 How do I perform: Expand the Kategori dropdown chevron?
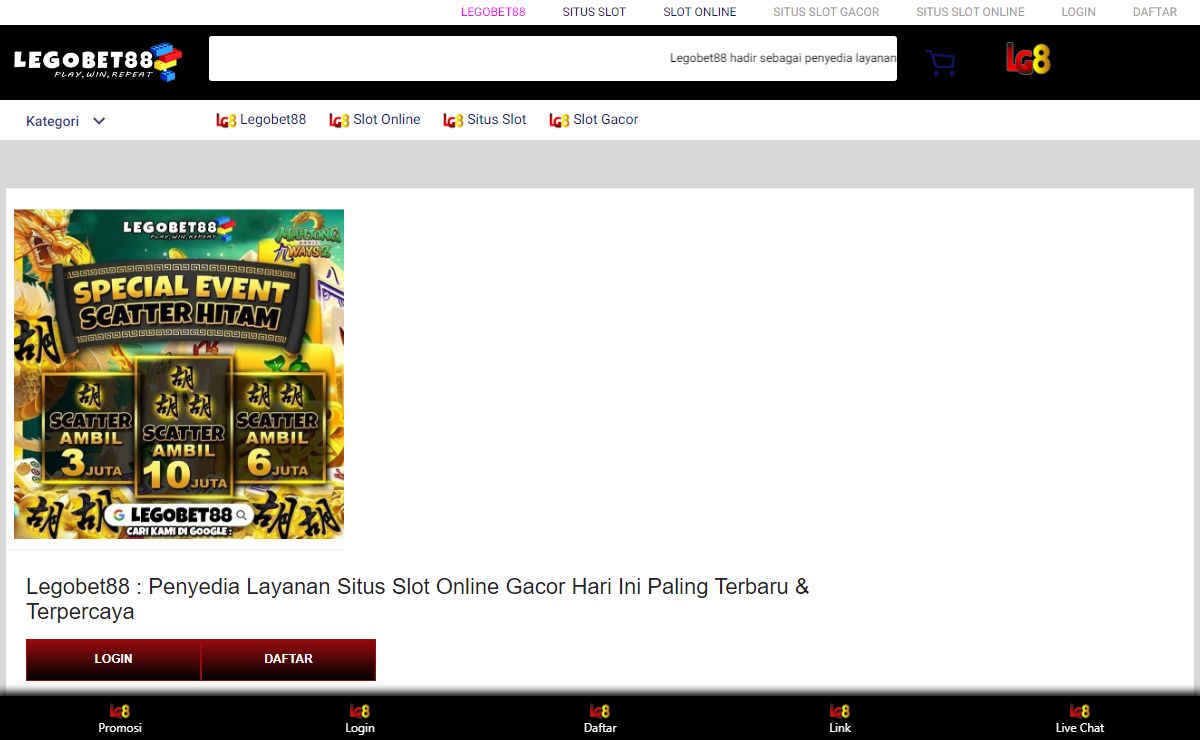click(x=99, y=121)
